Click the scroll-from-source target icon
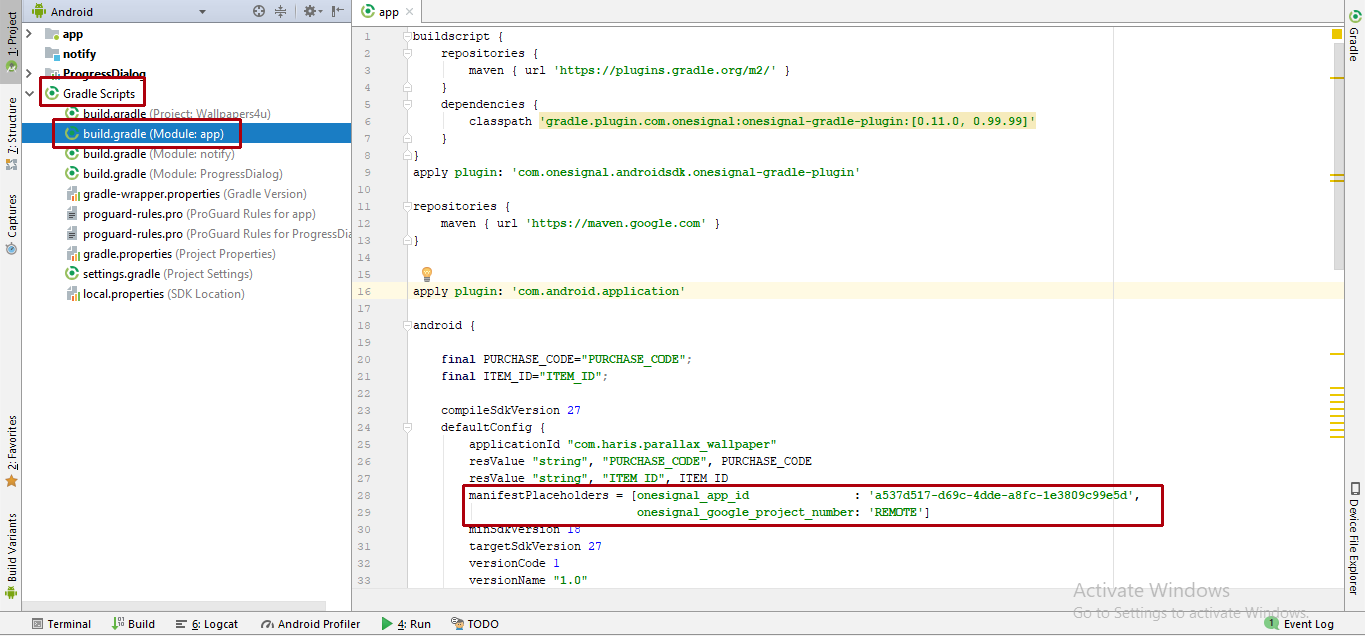This screenshot has width=1365, height=636. pos(259,11)
